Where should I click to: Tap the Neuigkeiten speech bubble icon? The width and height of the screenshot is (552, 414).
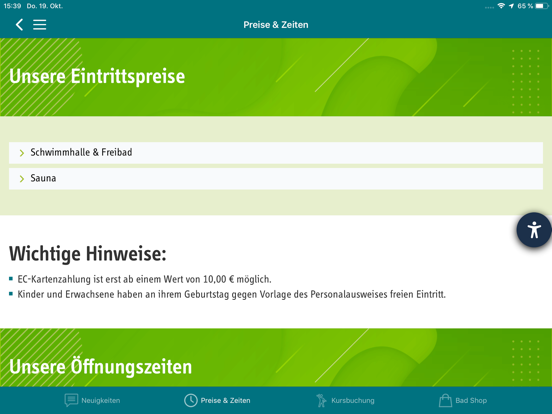coord(71,400)
